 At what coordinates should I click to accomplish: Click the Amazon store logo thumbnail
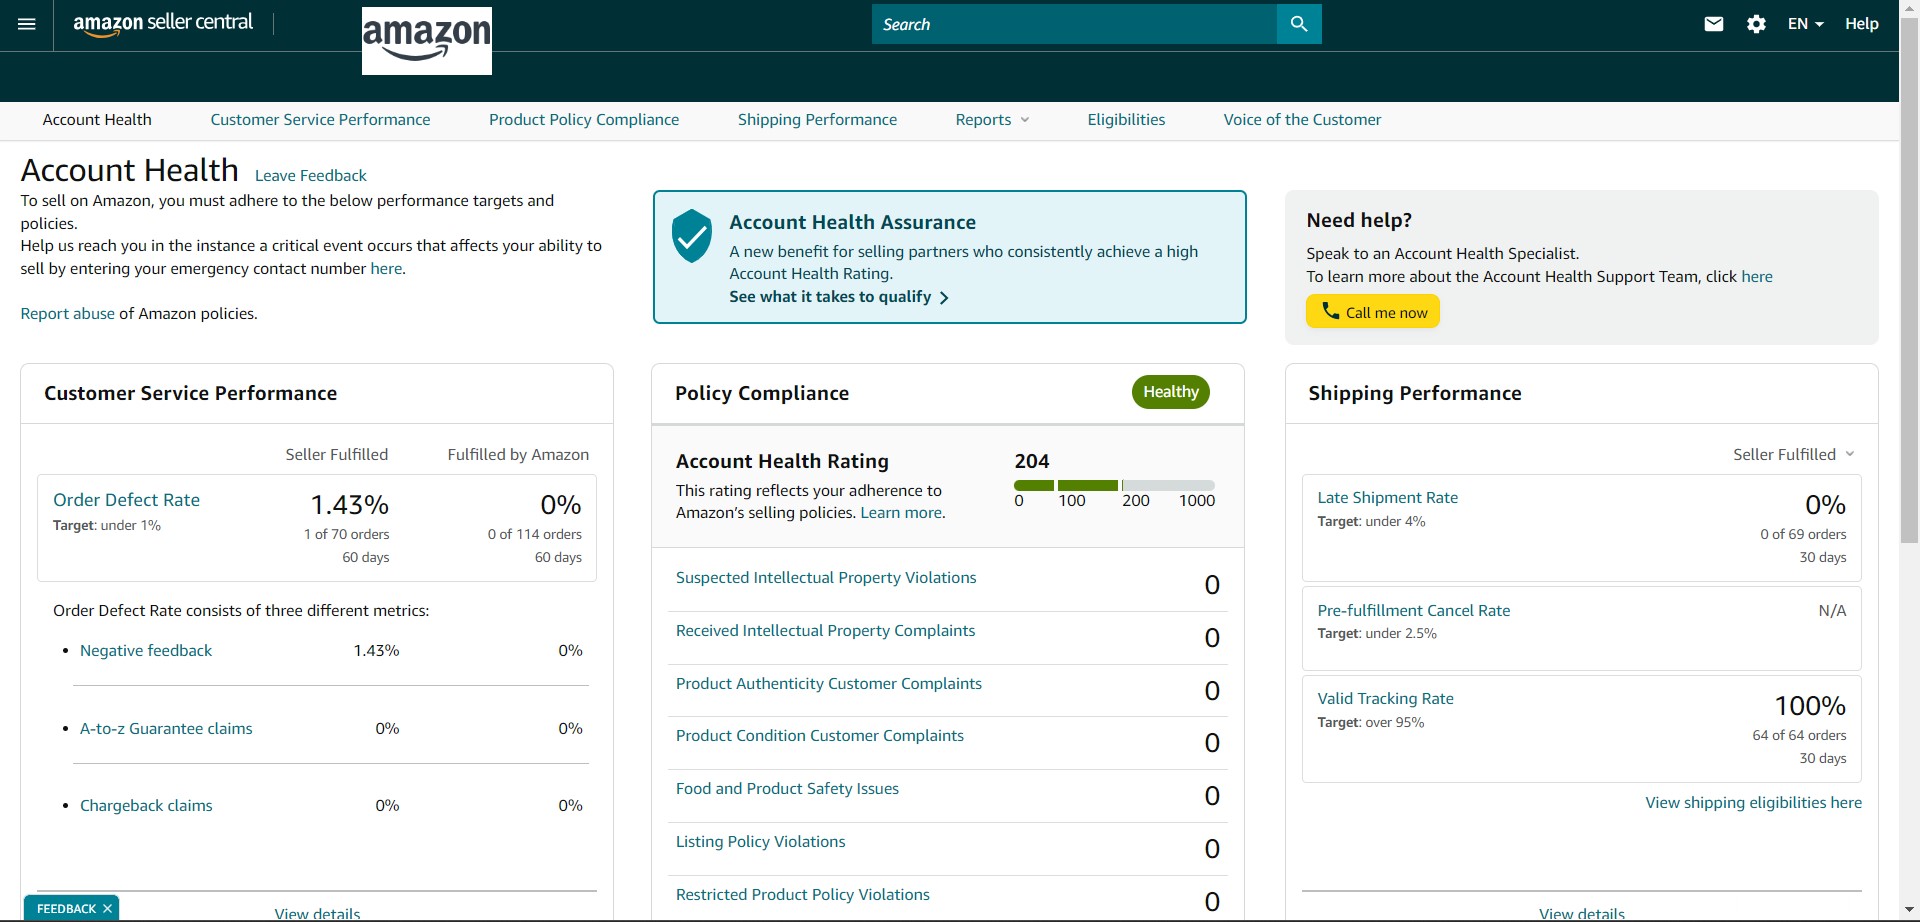tap(427, 41)
